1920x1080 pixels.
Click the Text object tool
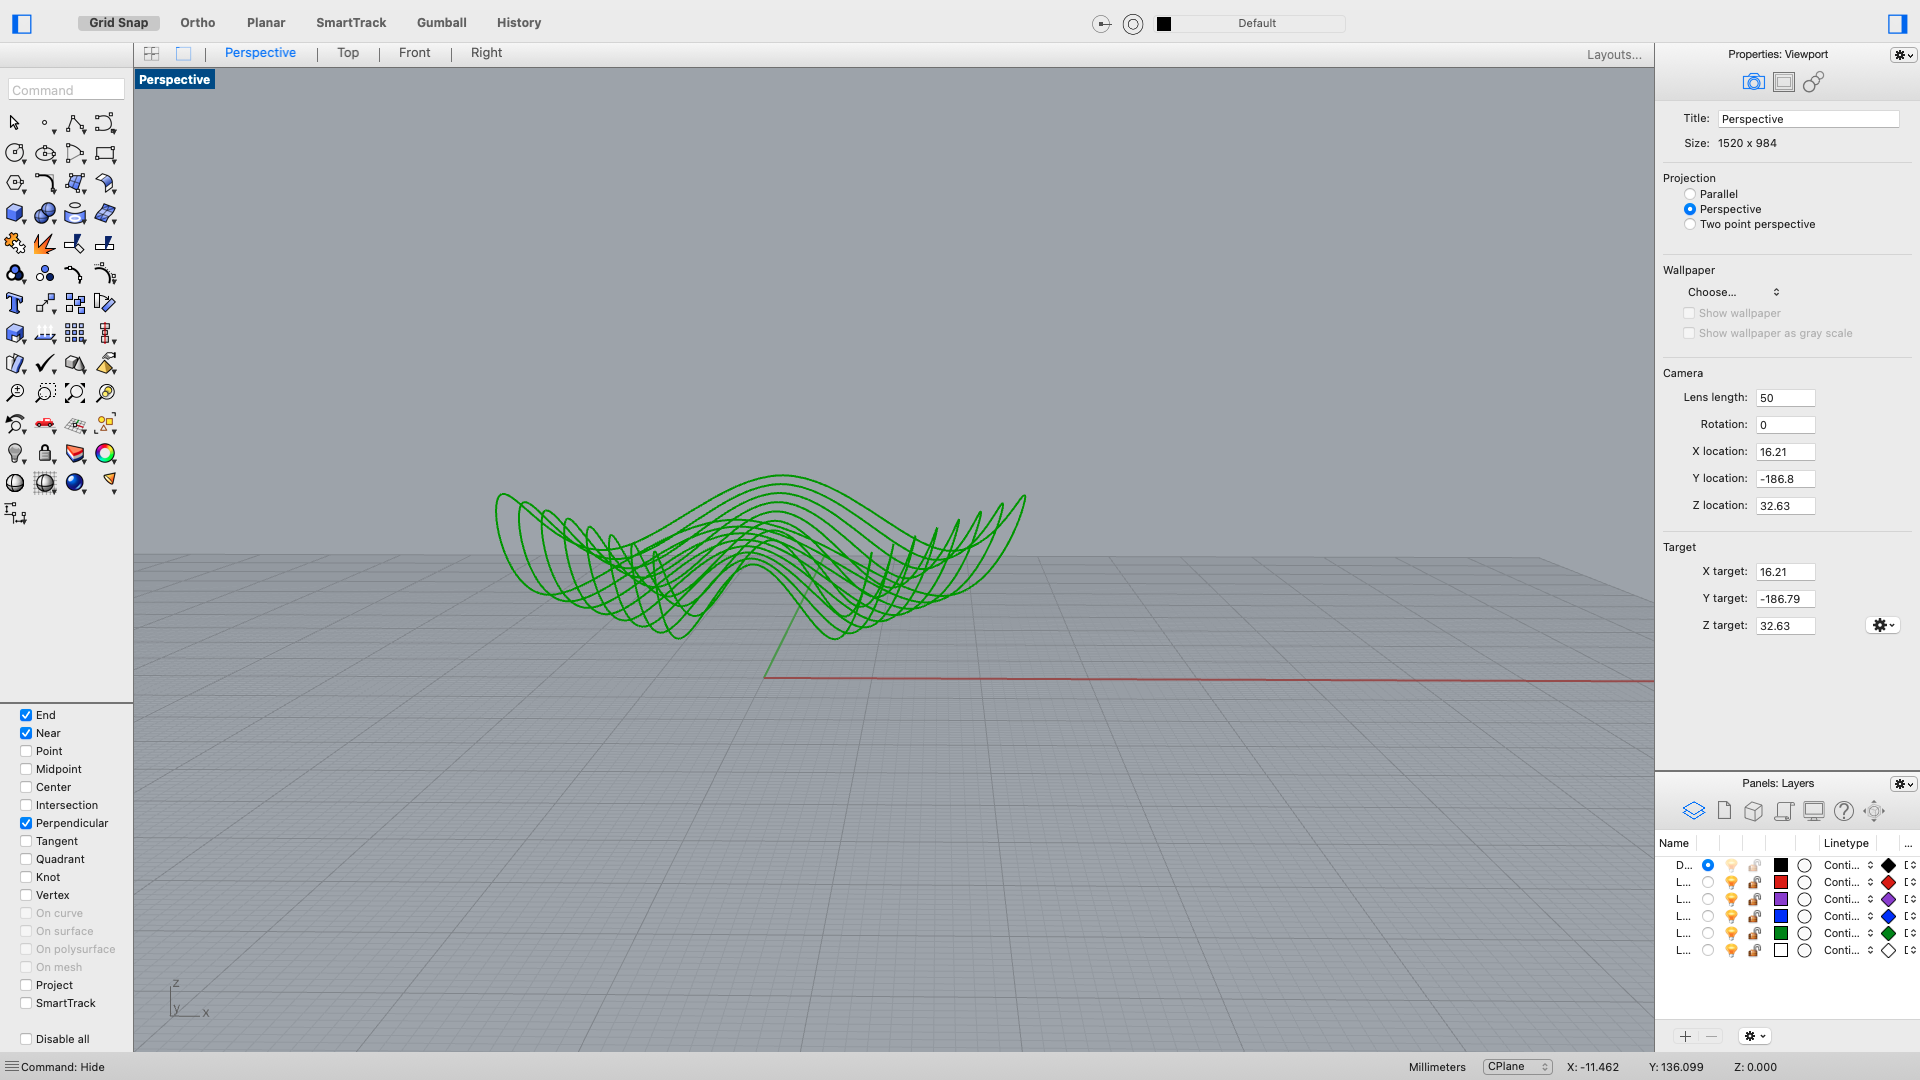coord(14,303)
